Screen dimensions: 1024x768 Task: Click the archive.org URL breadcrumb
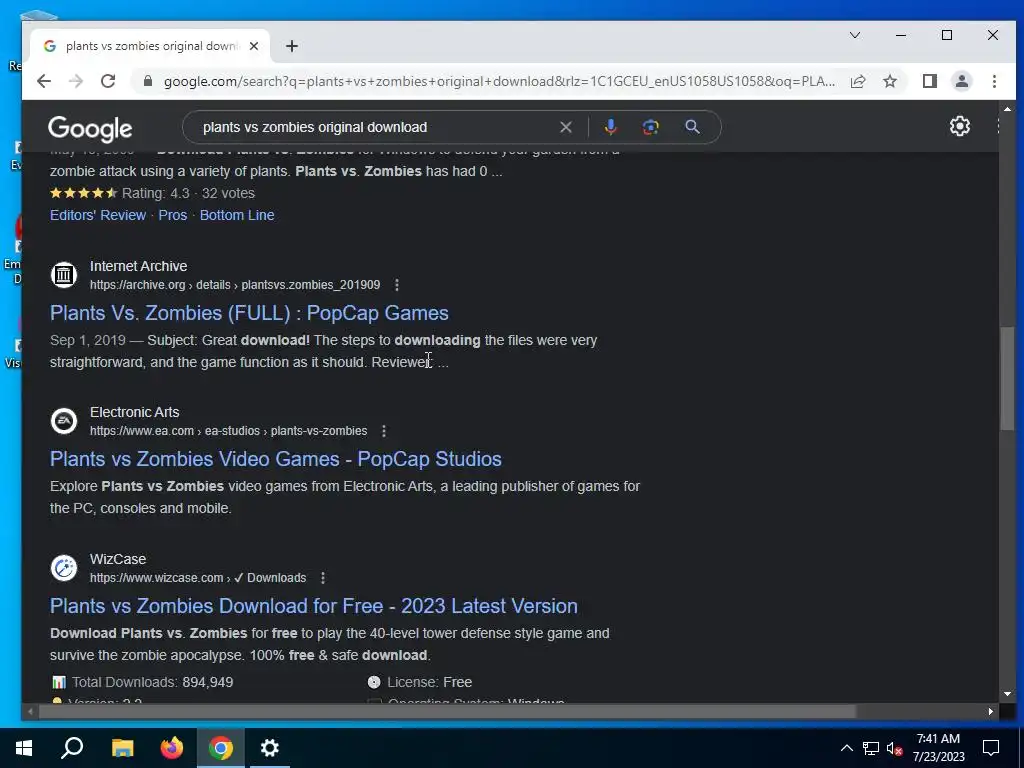[x=235, y=285]
